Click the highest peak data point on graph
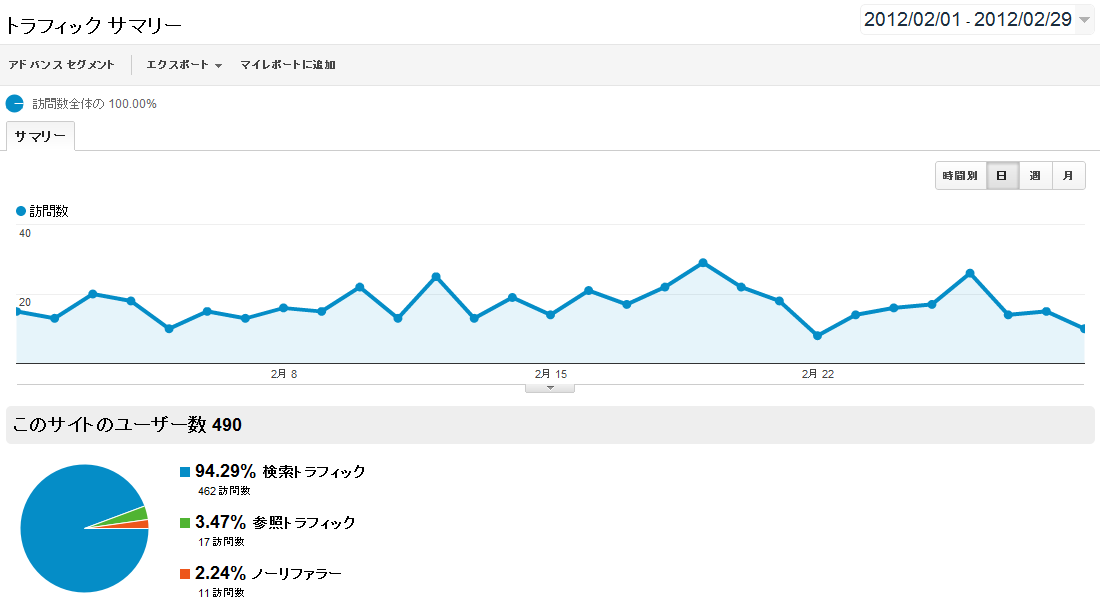This screenshot has width=1100, height=609. (703, 263)
